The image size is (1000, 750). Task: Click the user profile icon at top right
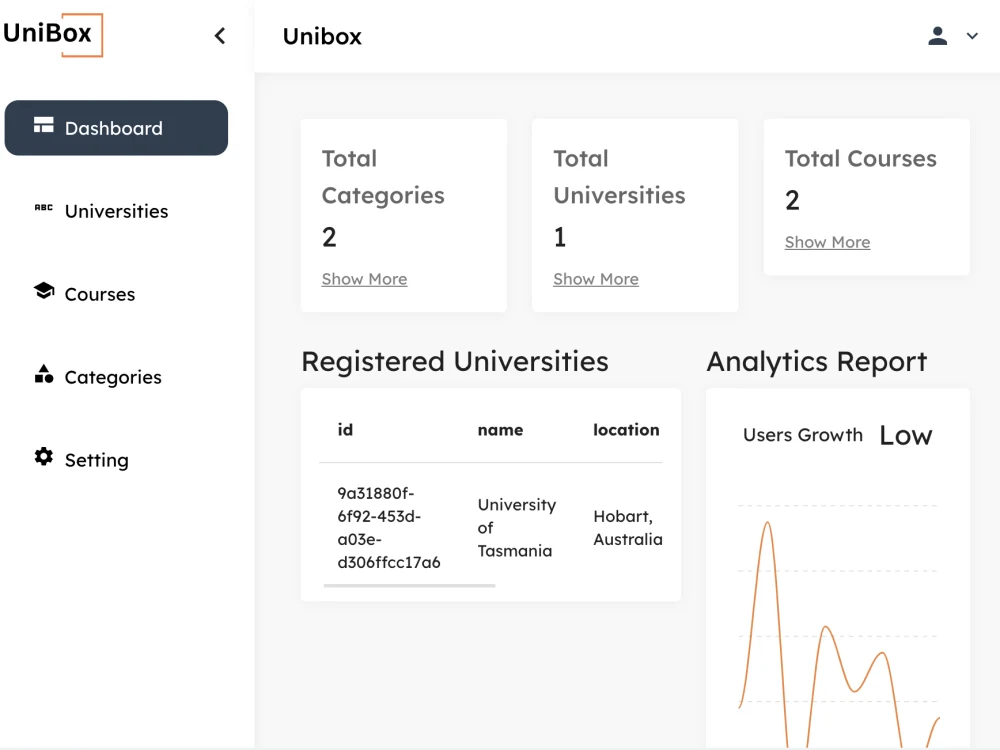pos(937,35)
